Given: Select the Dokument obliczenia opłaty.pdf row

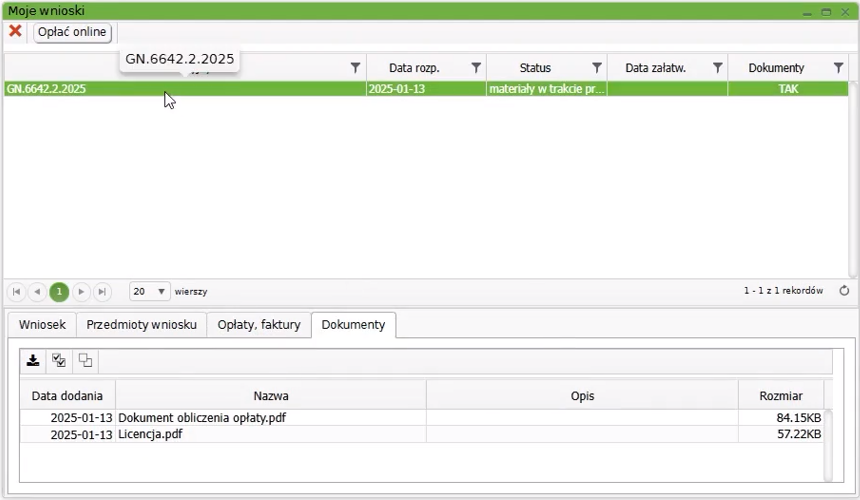Looking at the screenshot, I should [x=201, y=418].
